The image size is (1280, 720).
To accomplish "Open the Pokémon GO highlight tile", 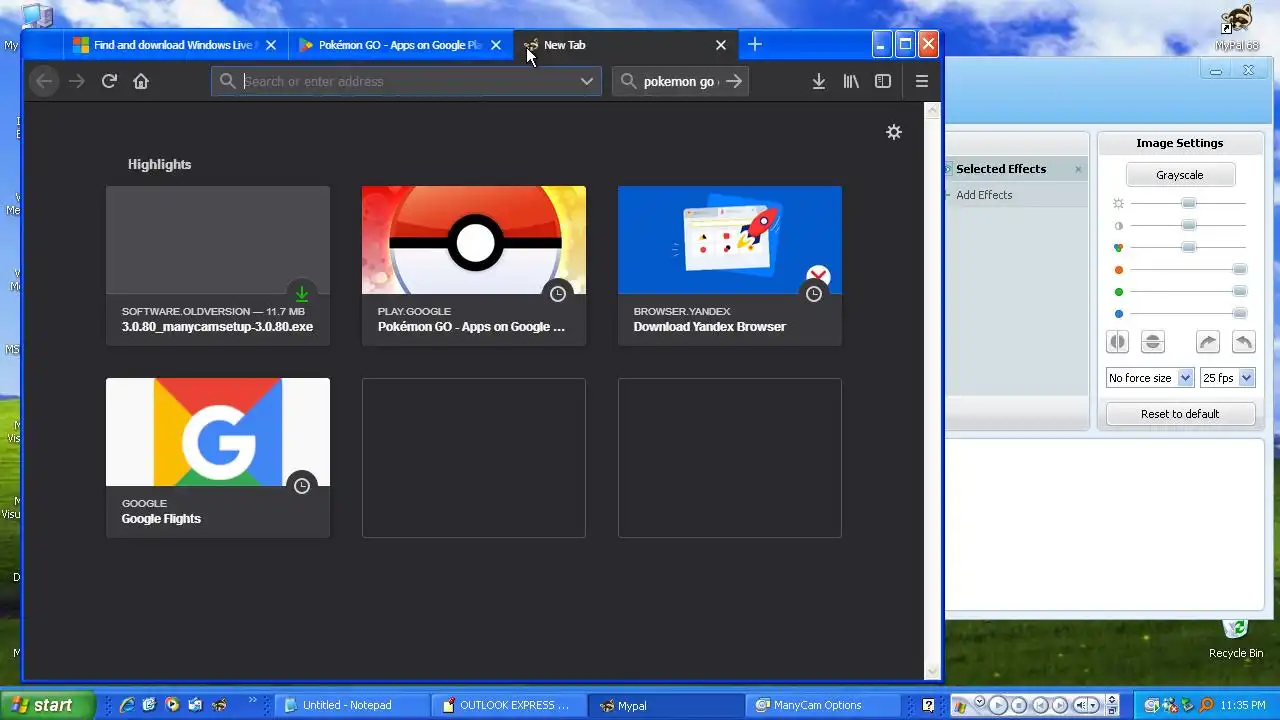I will click(474, 265).
